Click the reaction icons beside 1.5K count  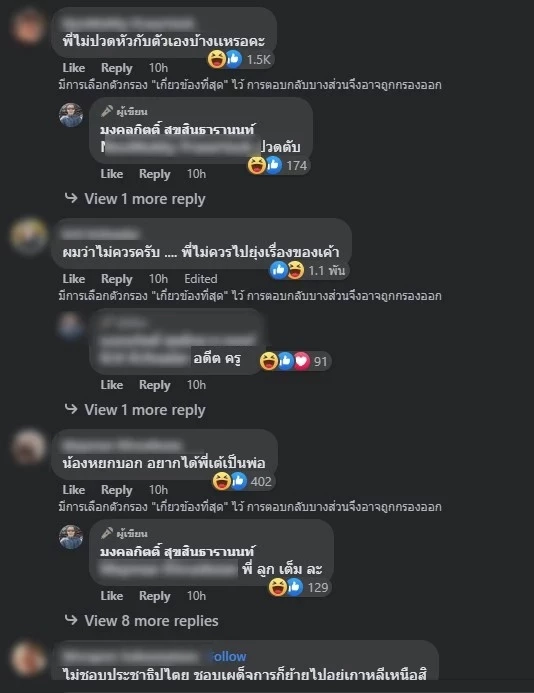(225, 59)
